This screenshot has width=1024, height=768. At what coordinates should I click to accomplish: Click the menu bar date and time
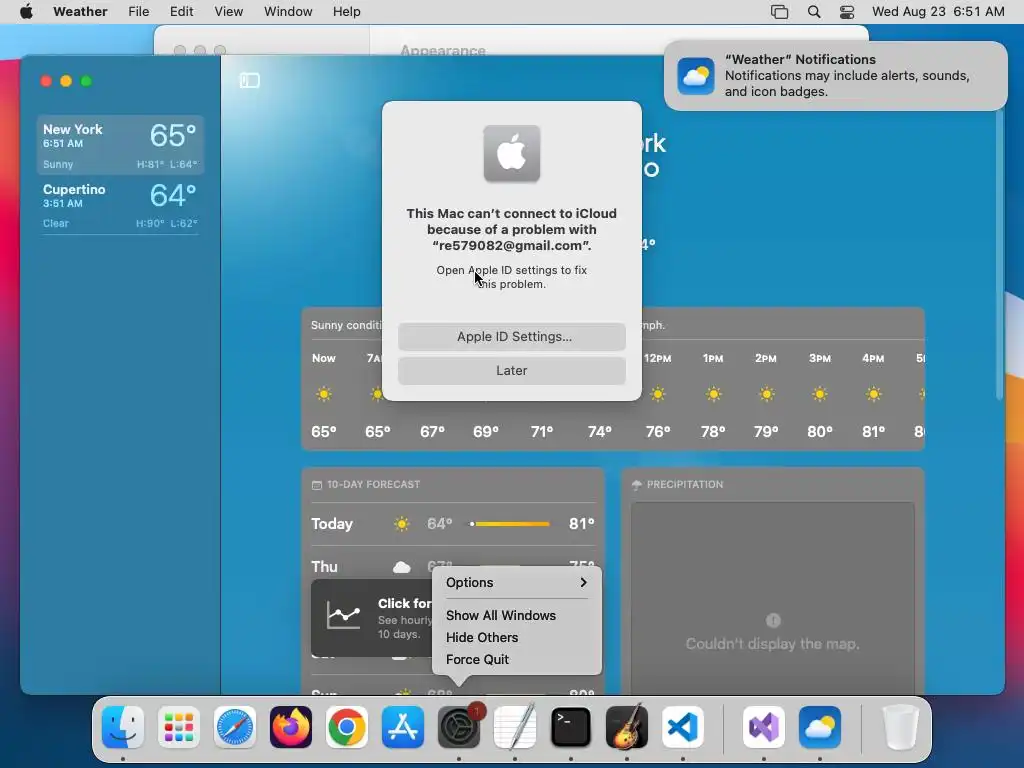938,12
